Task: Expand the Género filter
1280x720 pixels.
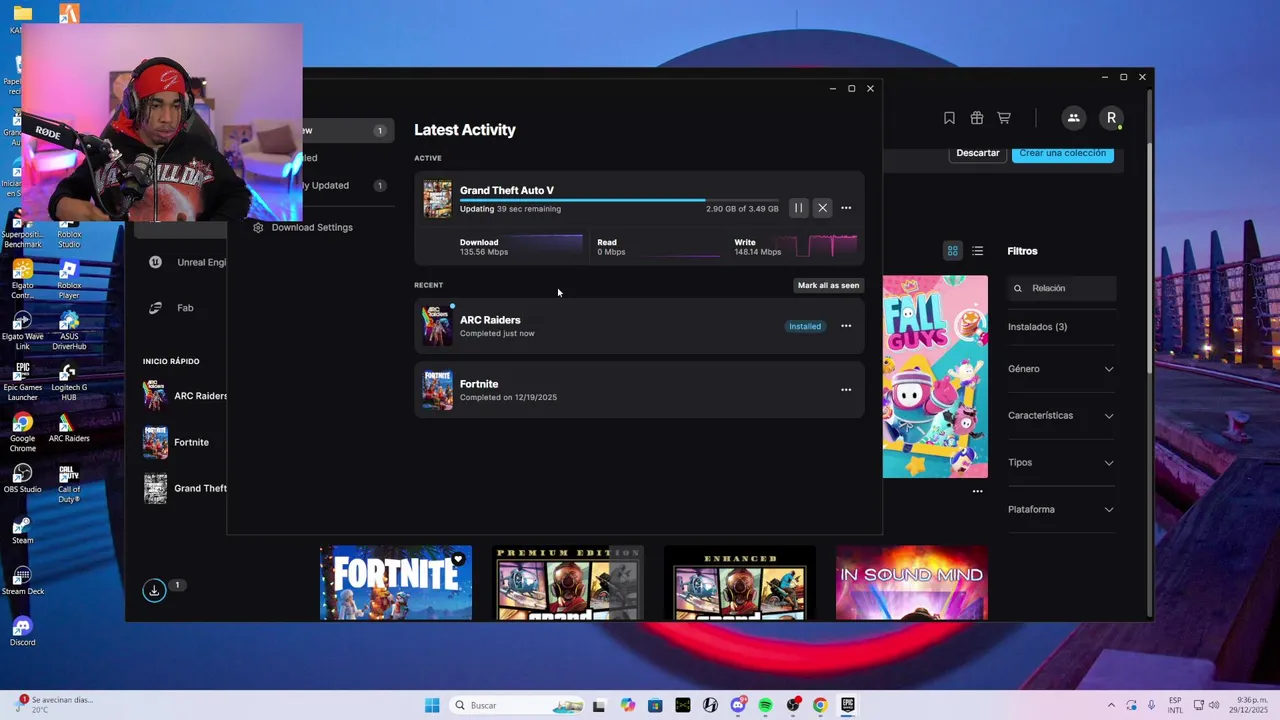Action: 1061,369
